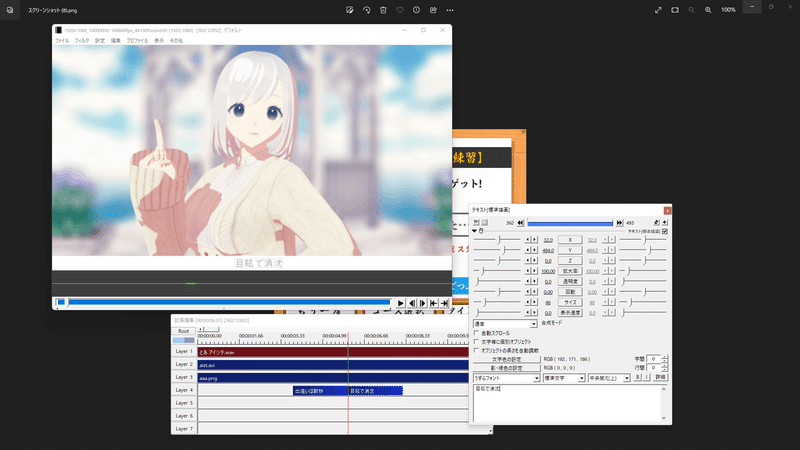The width and height of the screenshot is (800, 450).
Task: Play the video in AviUtl preview
Action: [x=401, y=303]
